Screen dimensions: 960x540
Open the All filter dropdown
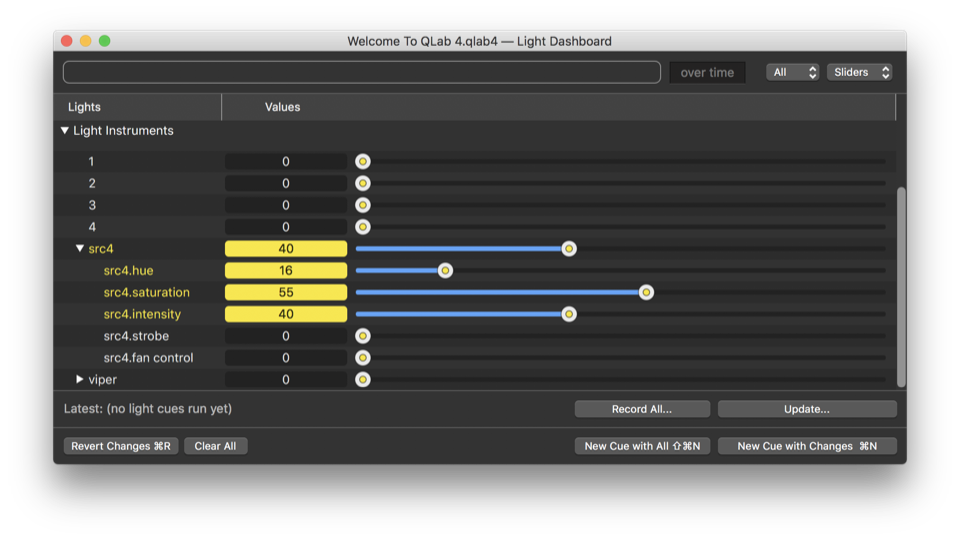[x=792, y=72]
